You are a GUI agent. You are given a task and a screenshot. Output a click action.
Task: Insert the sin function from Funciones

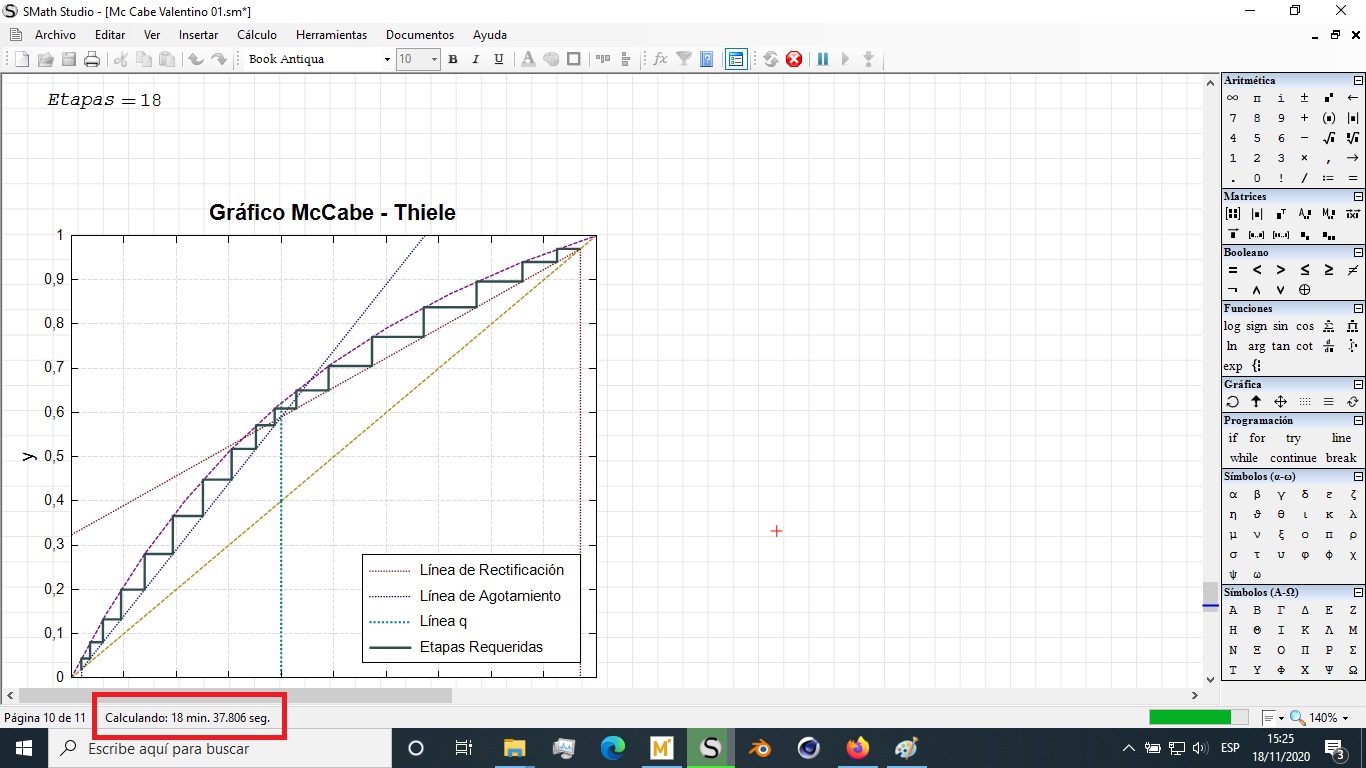click(x=1281, y=326)
